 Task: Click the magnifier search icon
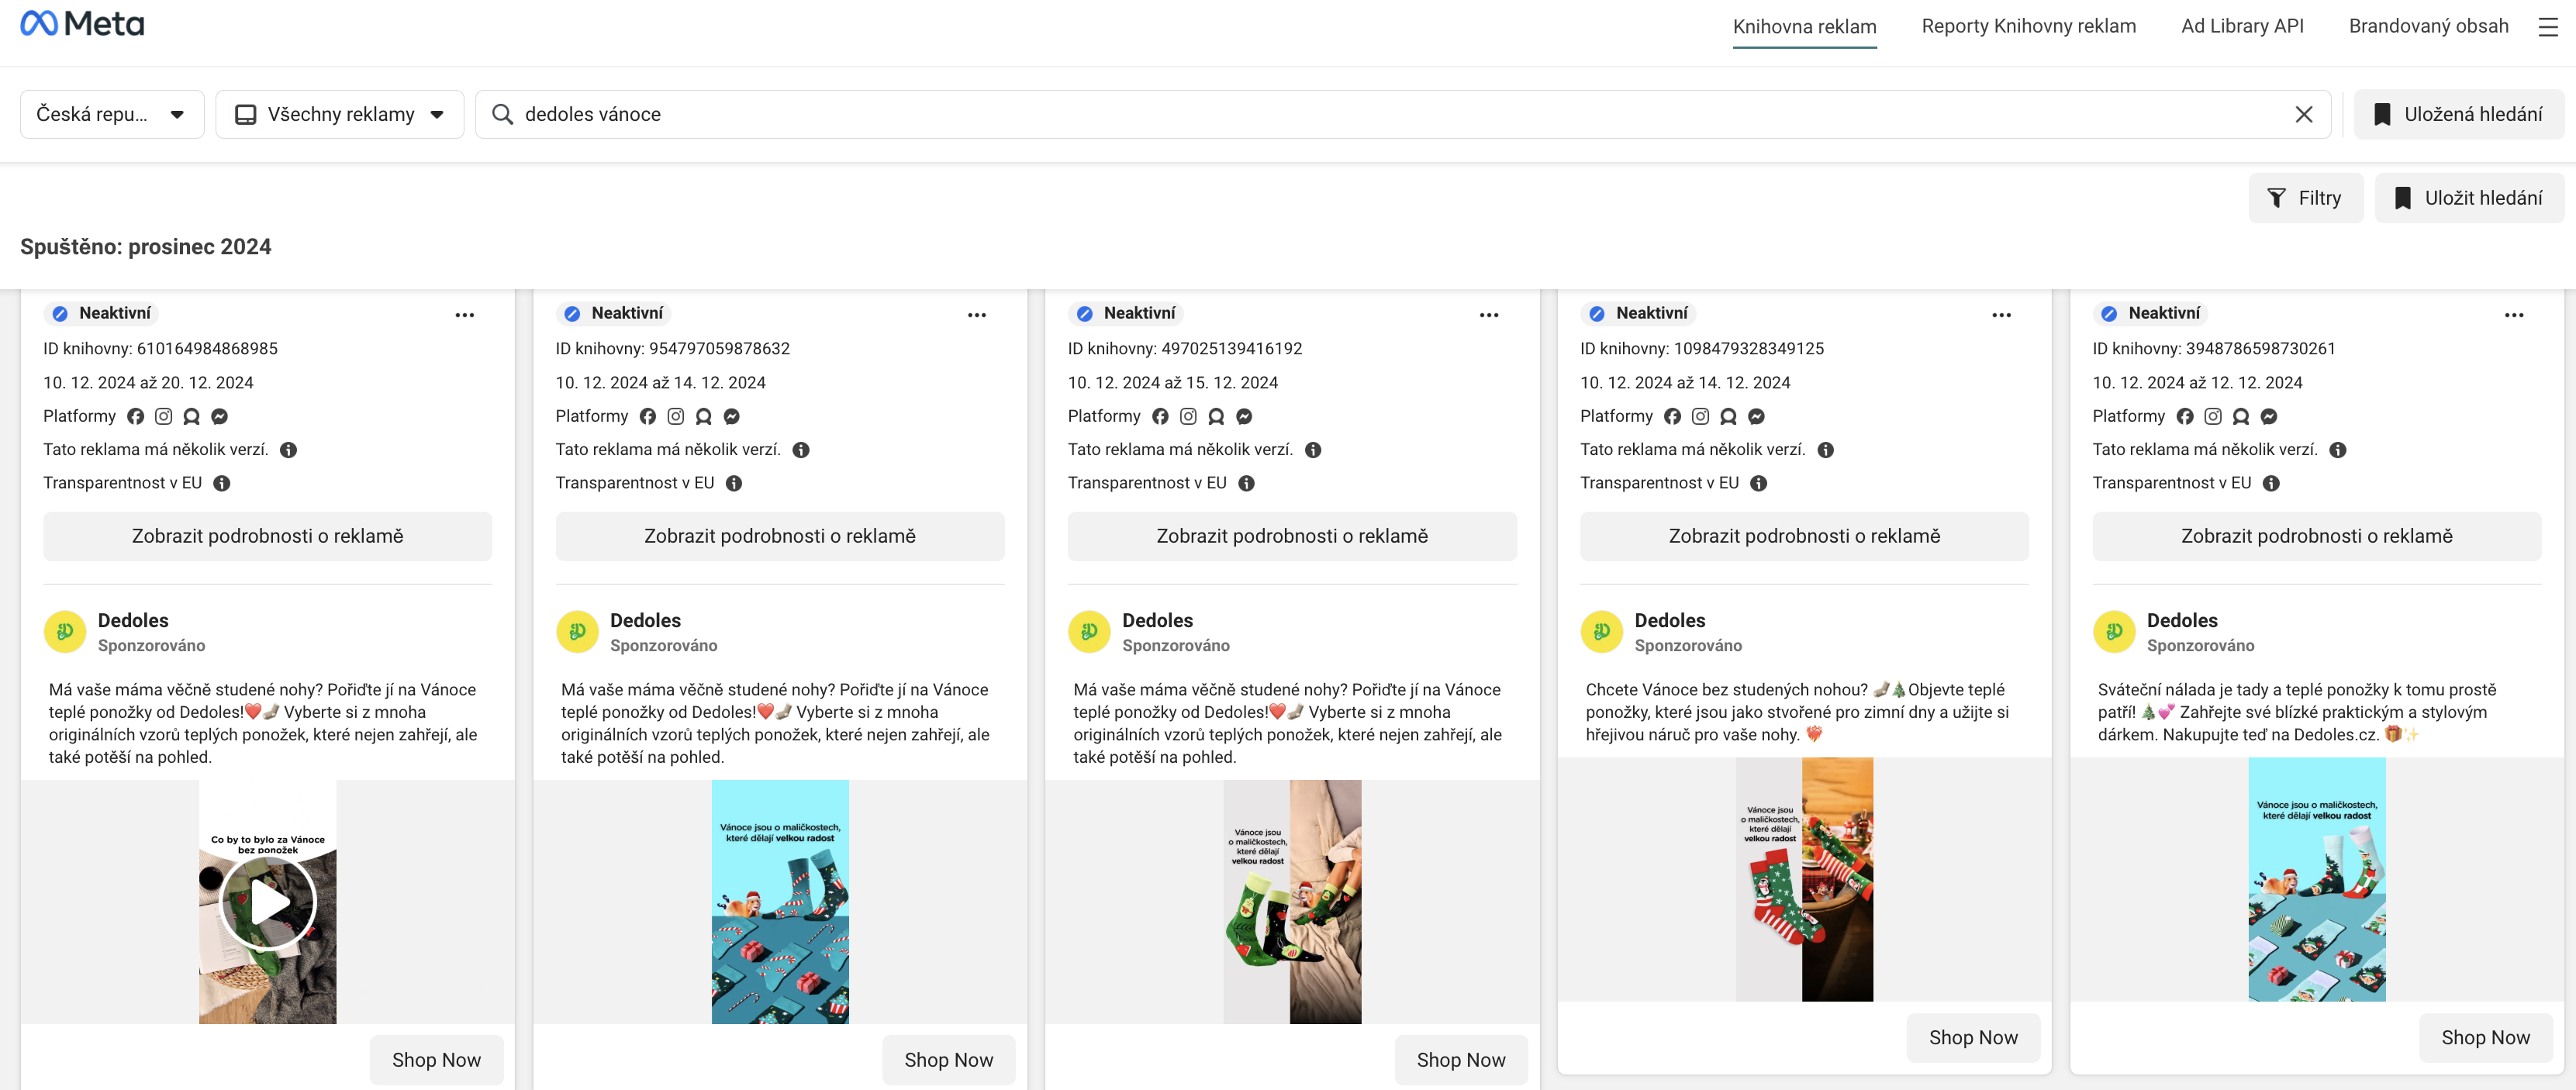[502, 114]
